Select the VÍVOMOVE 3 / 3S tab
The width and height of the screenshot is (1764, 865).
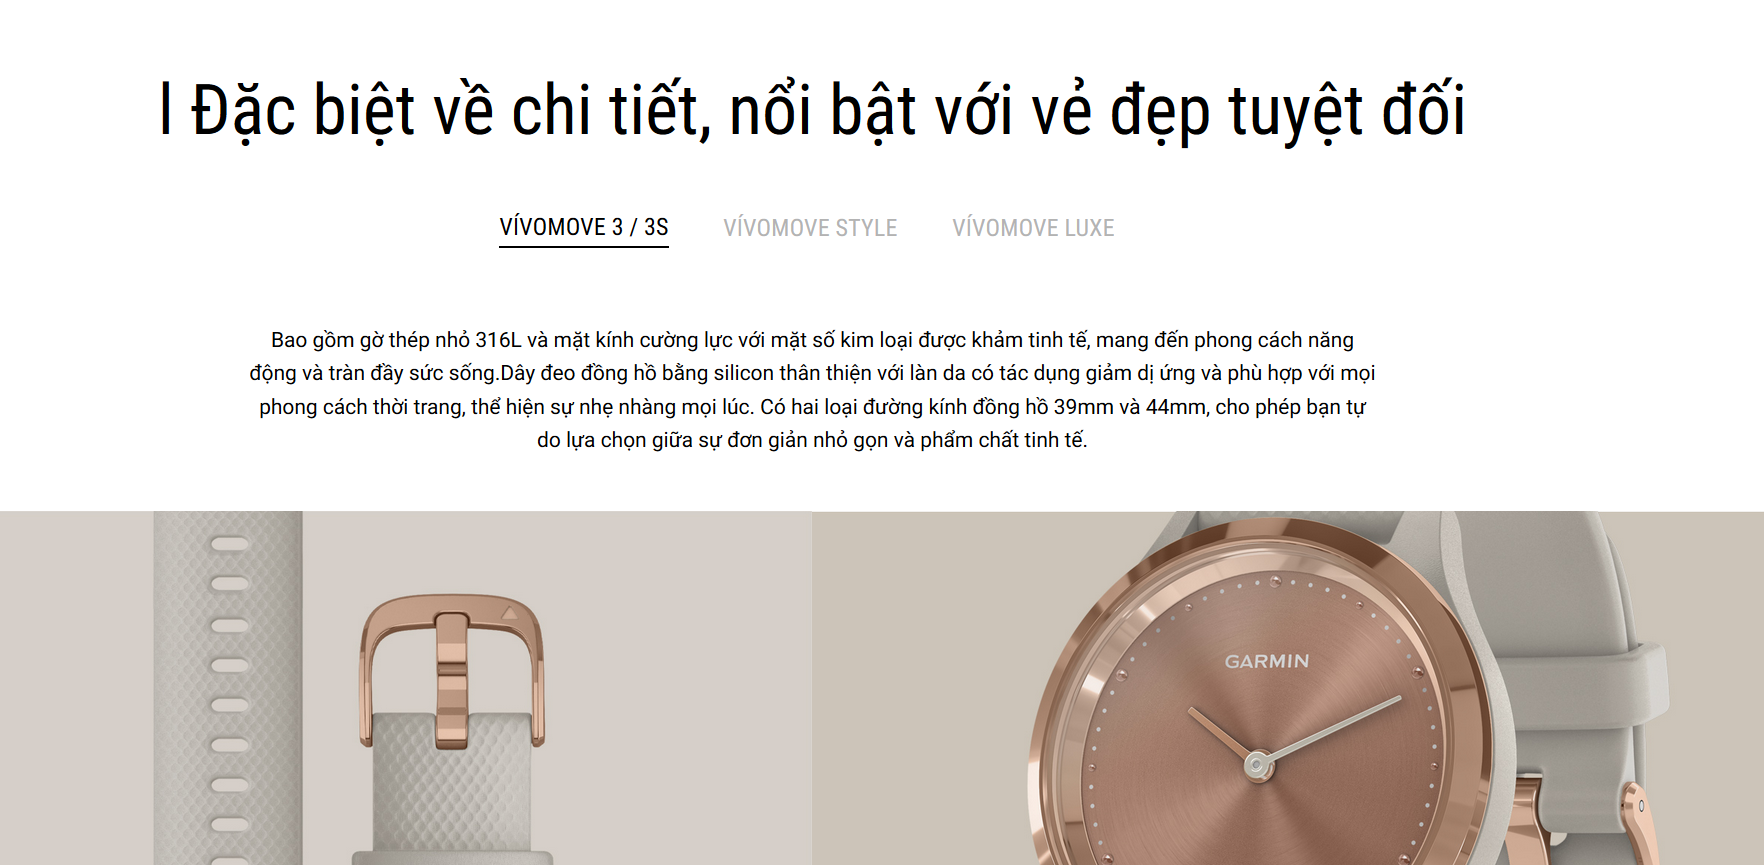click(x=584, y=228)
